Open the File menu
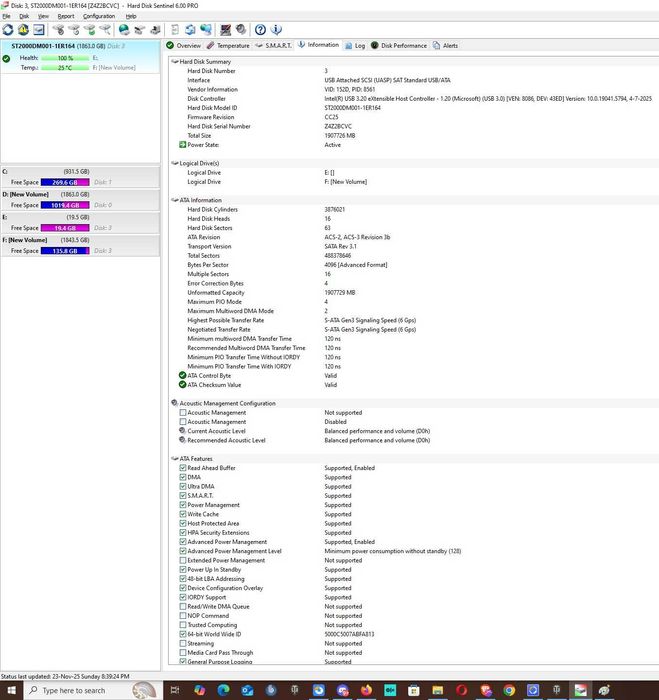This screenshot has width=659, height=700. (x=6, y=16)
